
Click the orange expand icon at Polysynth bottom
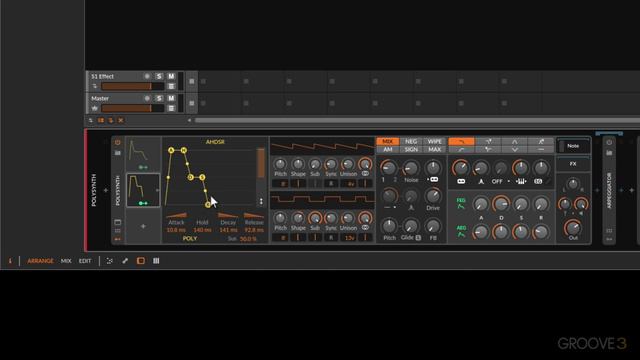pos(118,239)
